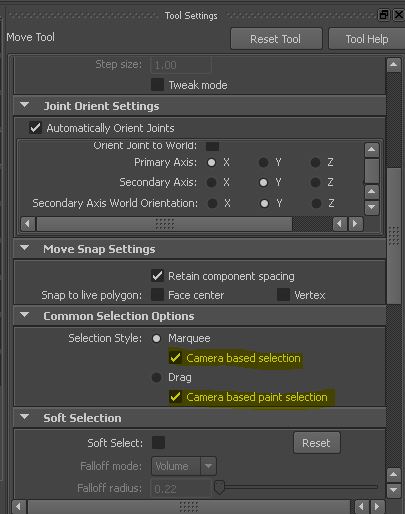Enable Soft Select checkbox
Screen dimensions: 405x514
(x=158, y=443)
